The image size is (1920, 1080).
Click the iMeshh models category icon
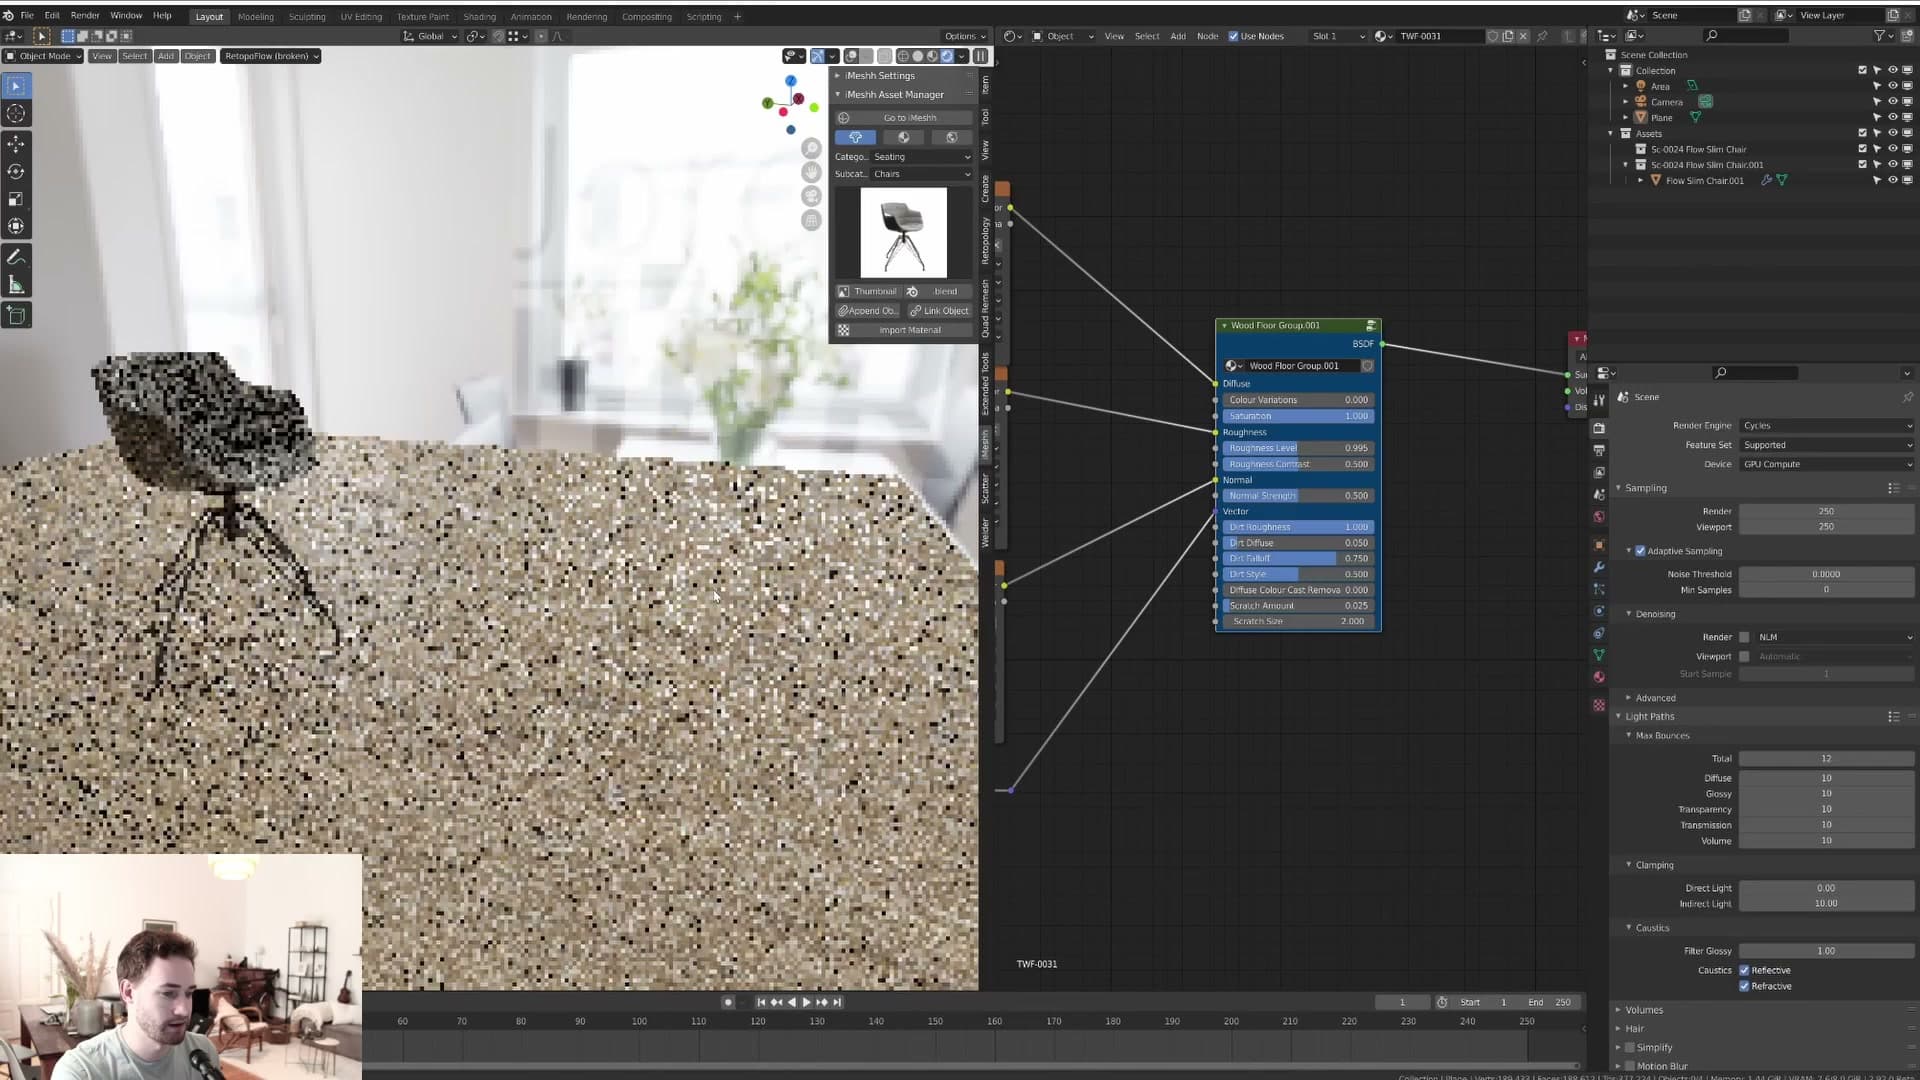(855, 138)
